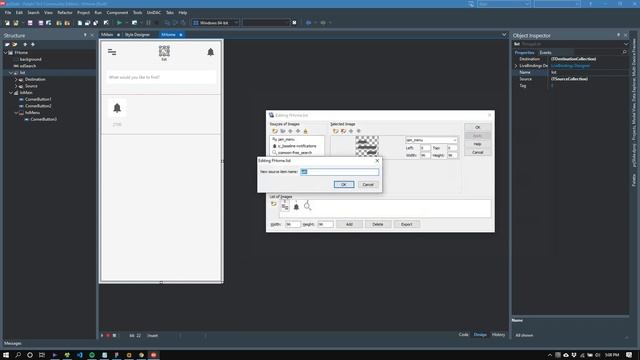Viewport: 640px width, 360px height.
Task: Select CornerButton1 in Structure tree
Action: (x=38, y=99)
